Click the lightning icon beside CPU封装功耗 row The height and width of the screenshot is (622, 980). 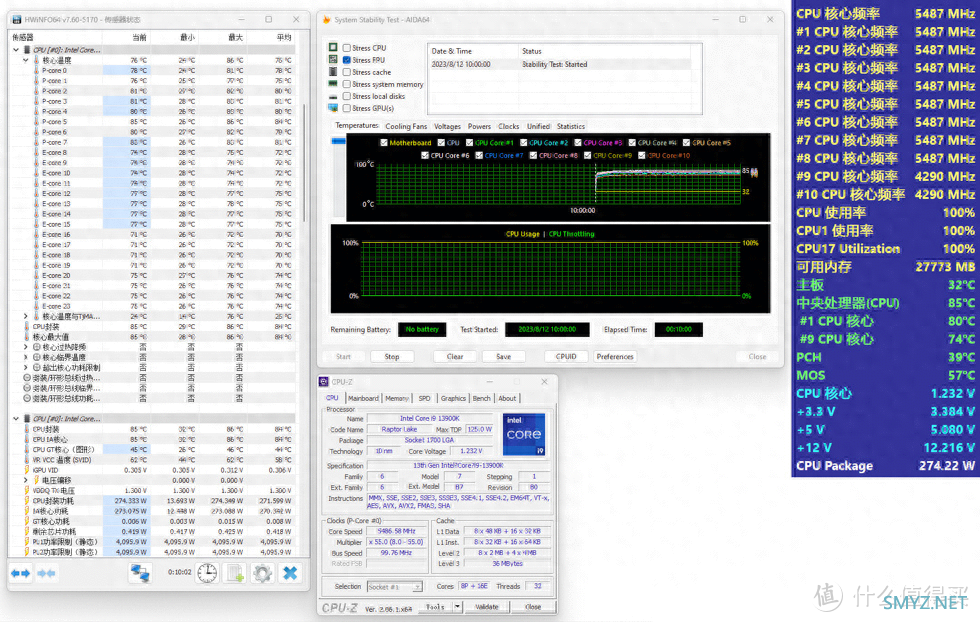tap(27, 501)
